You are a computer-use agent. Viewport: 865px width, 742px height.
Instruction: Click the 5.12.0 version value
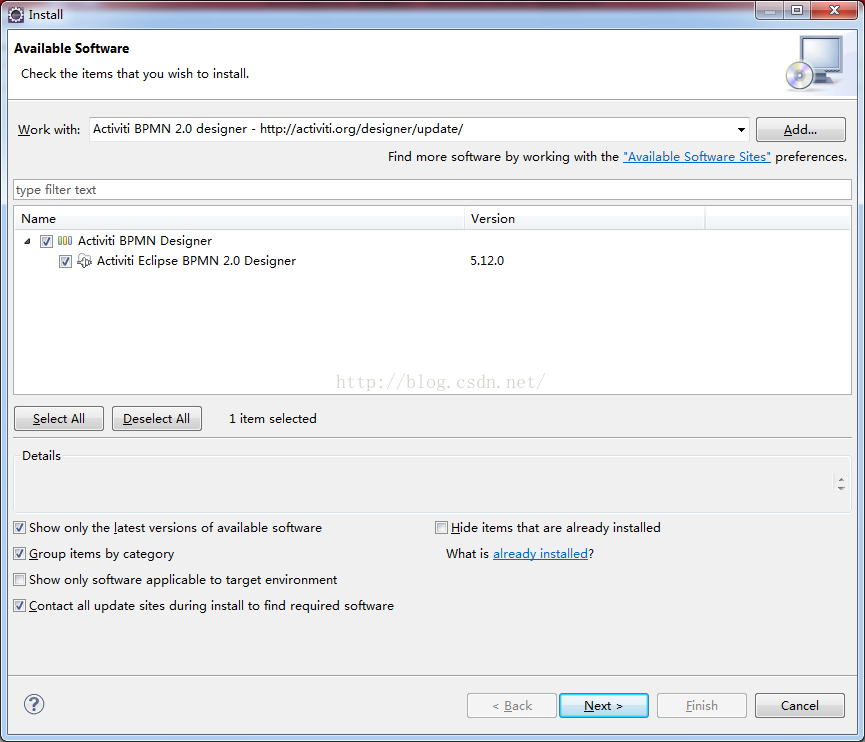pyautogui.click(x=487, y=260)
